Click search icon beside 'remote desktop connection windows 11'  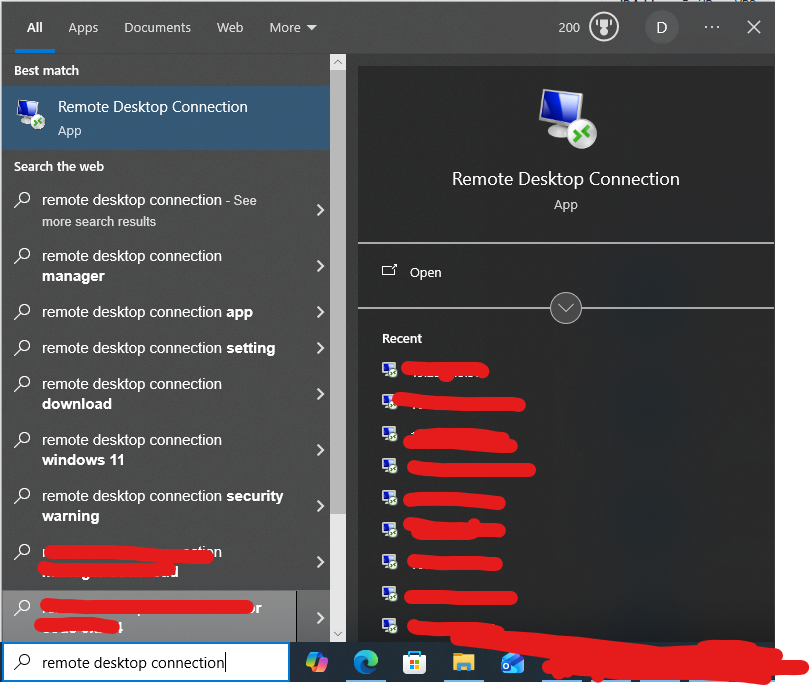(x=22, y=440)
